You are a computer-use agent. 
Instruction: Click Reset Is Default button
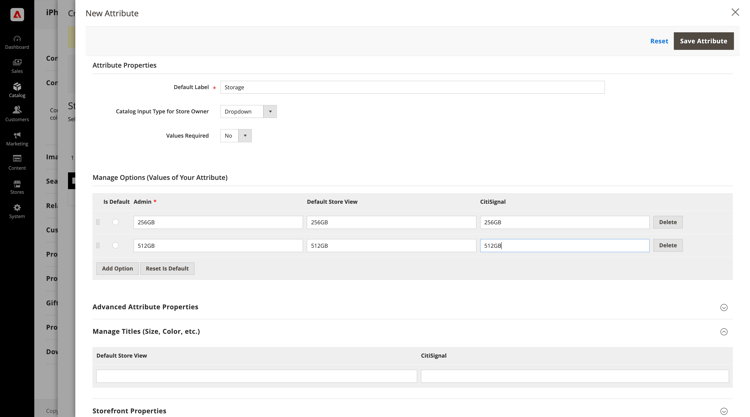(167, 268)
